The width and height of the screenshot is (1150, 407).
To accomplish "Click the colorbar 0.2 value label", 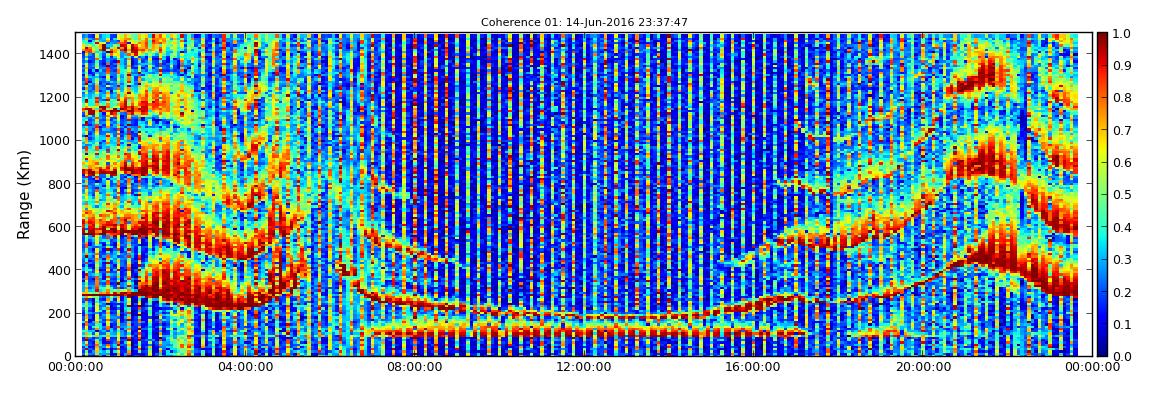I will click(x=1121, y=292).
